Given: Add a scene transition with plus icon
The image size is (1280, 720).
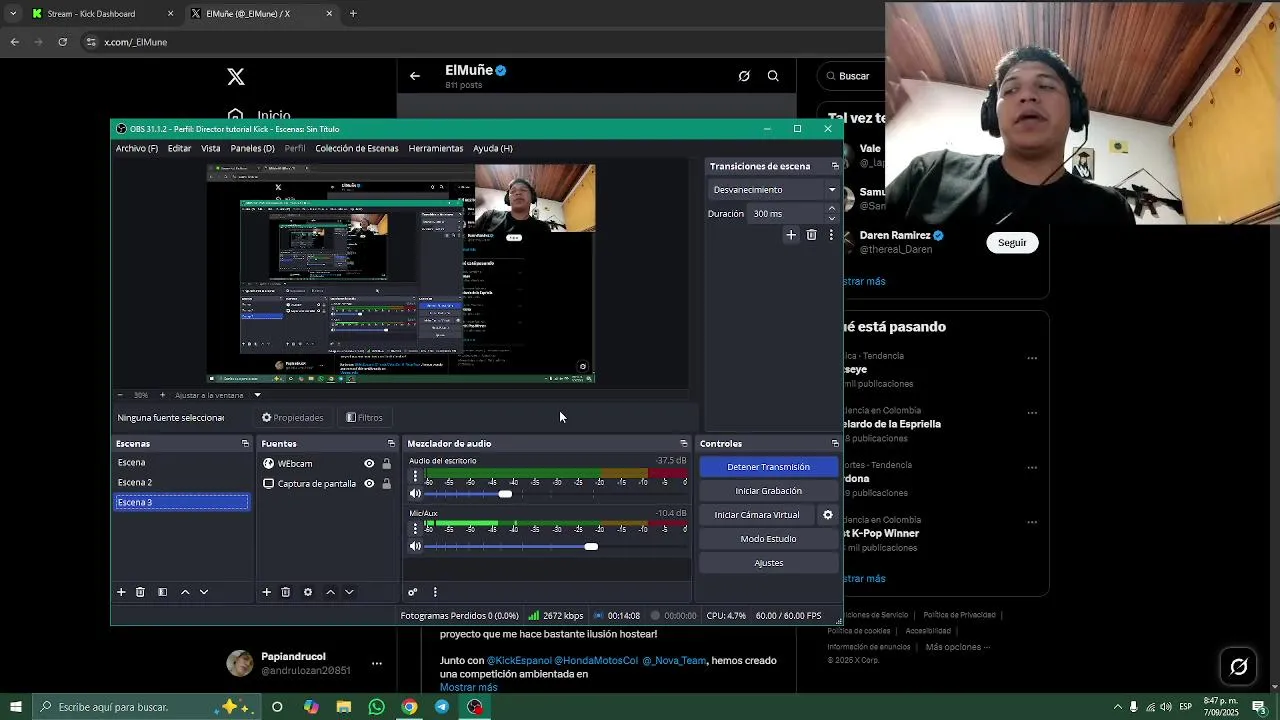Looking at the screenshot, I should [x=791, y=235].
